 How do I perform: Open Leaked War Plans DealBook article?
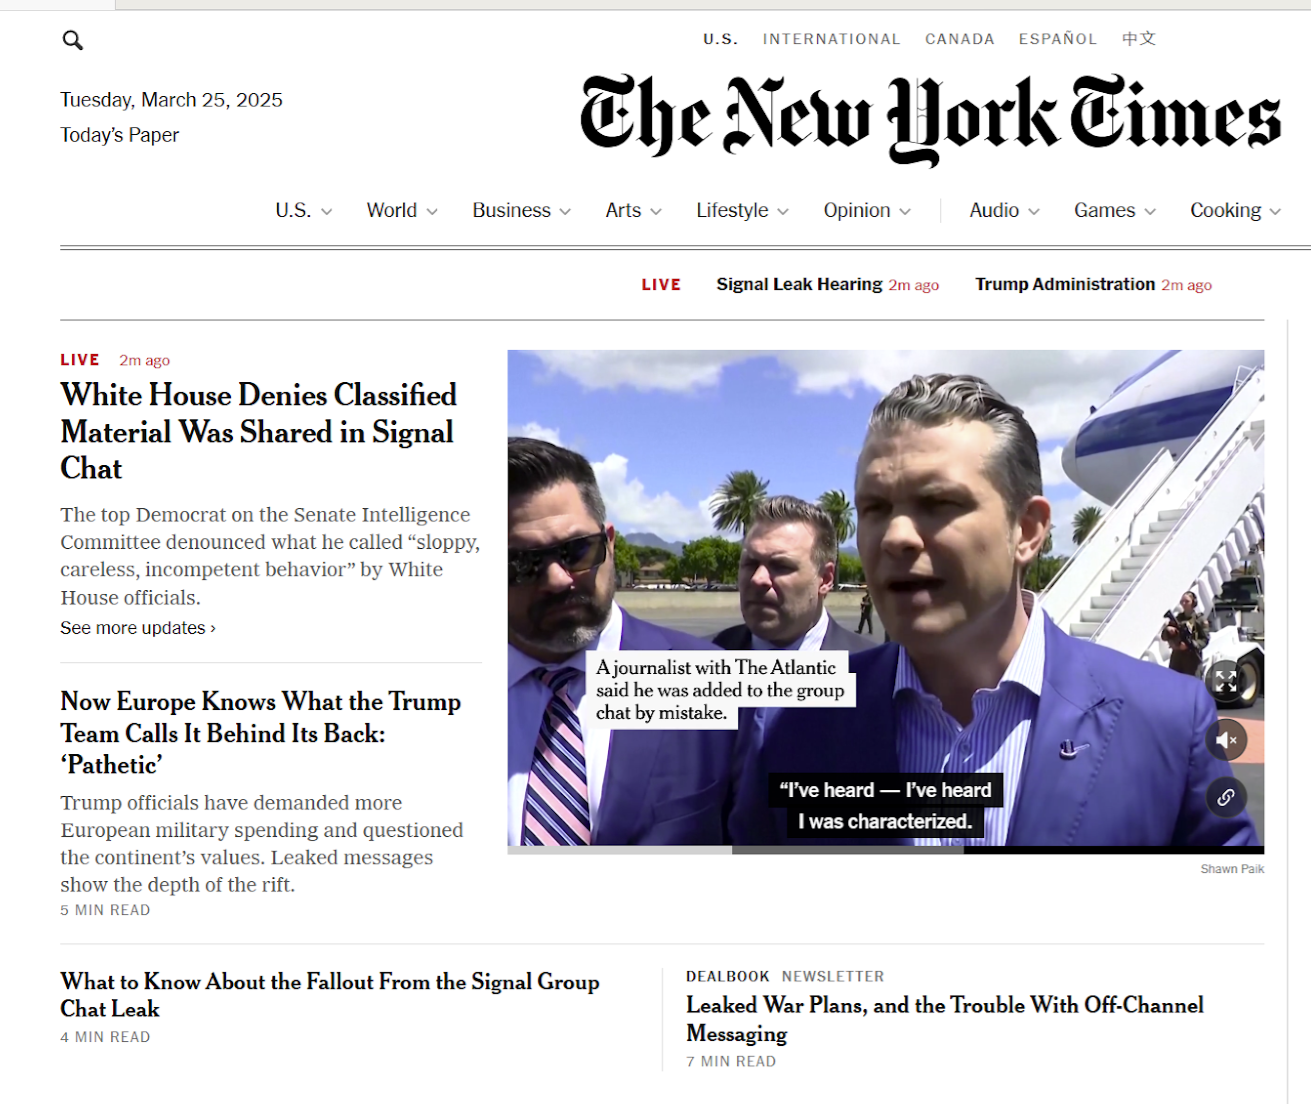tap(945, 1019)
